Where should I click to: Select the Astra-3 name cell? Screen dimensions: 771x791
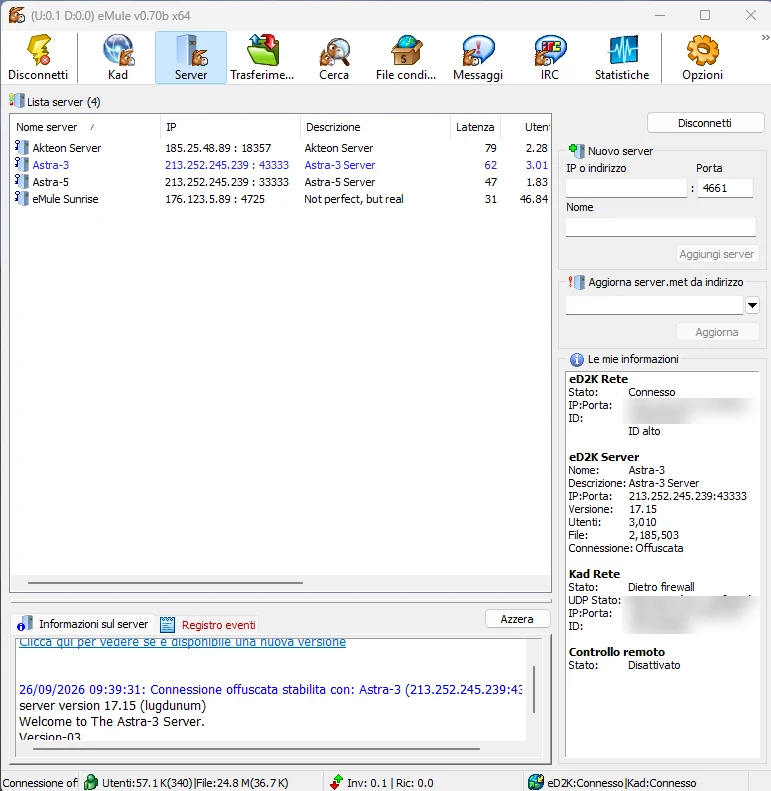(51, 165)
